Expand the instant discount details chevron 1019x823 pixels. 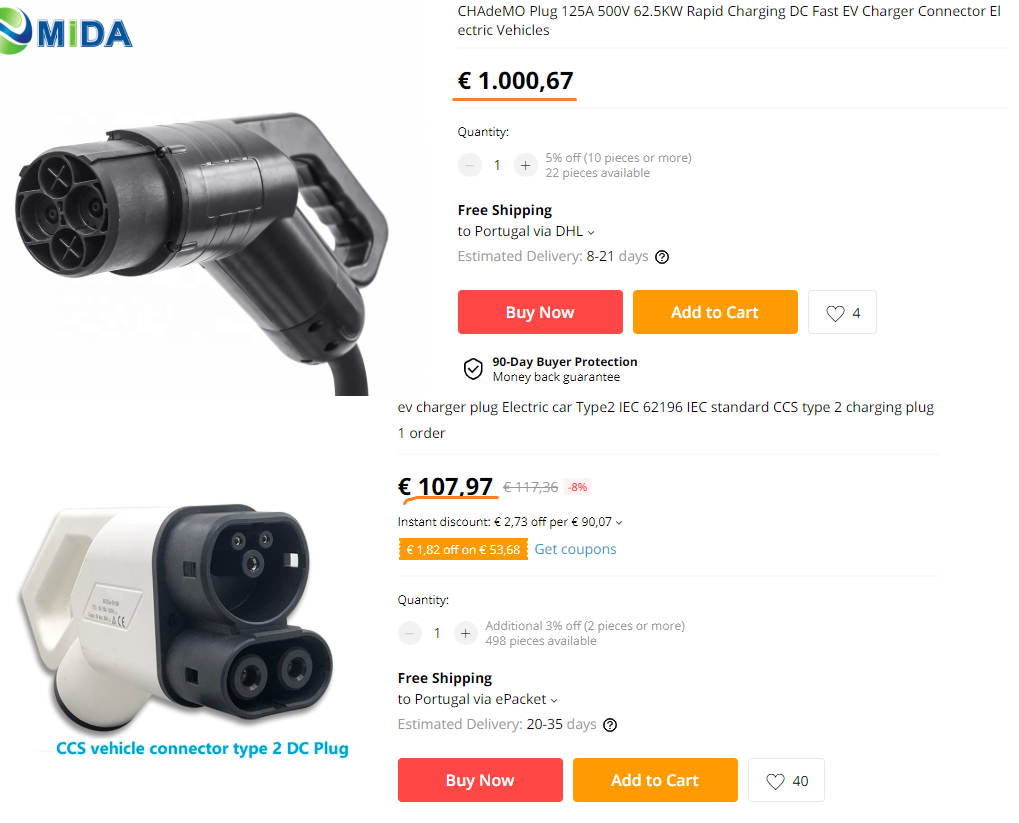click(x=619, y=523)
